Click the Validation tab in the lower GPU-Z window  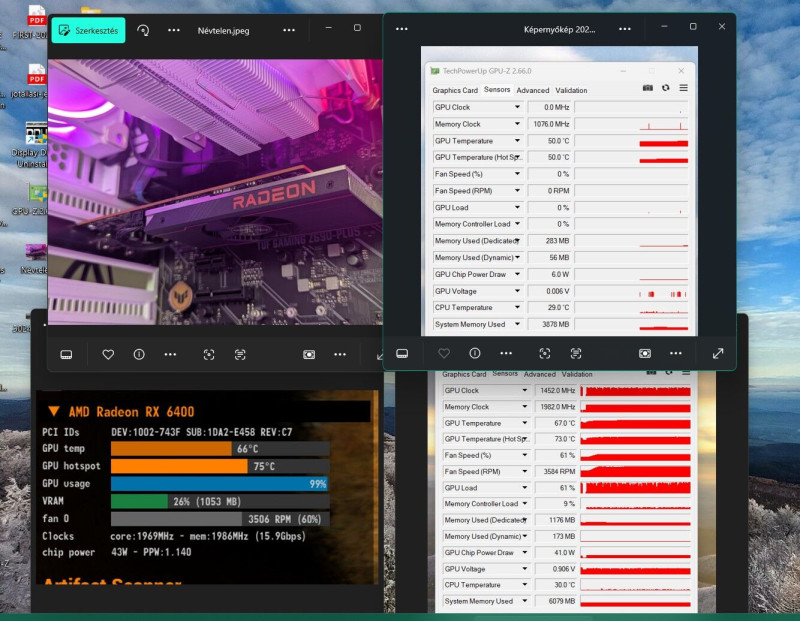pyautogui.click(x=577, y=375)
